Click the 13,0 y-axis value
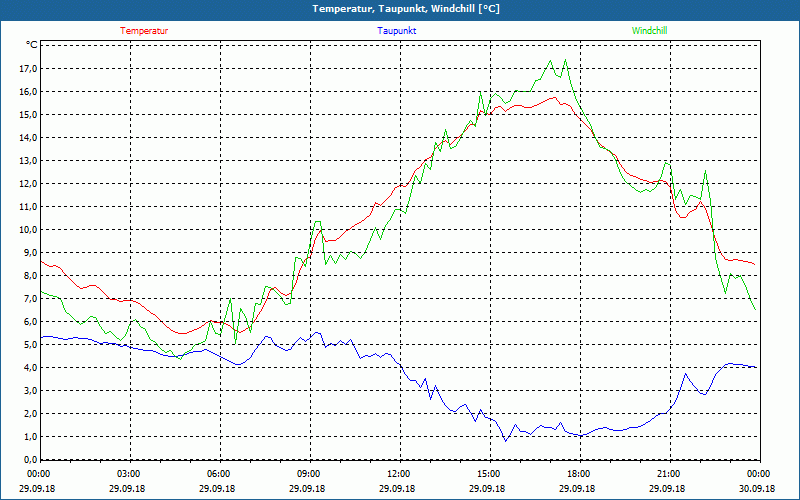This screenshot has height=500, width=800. 29,161
